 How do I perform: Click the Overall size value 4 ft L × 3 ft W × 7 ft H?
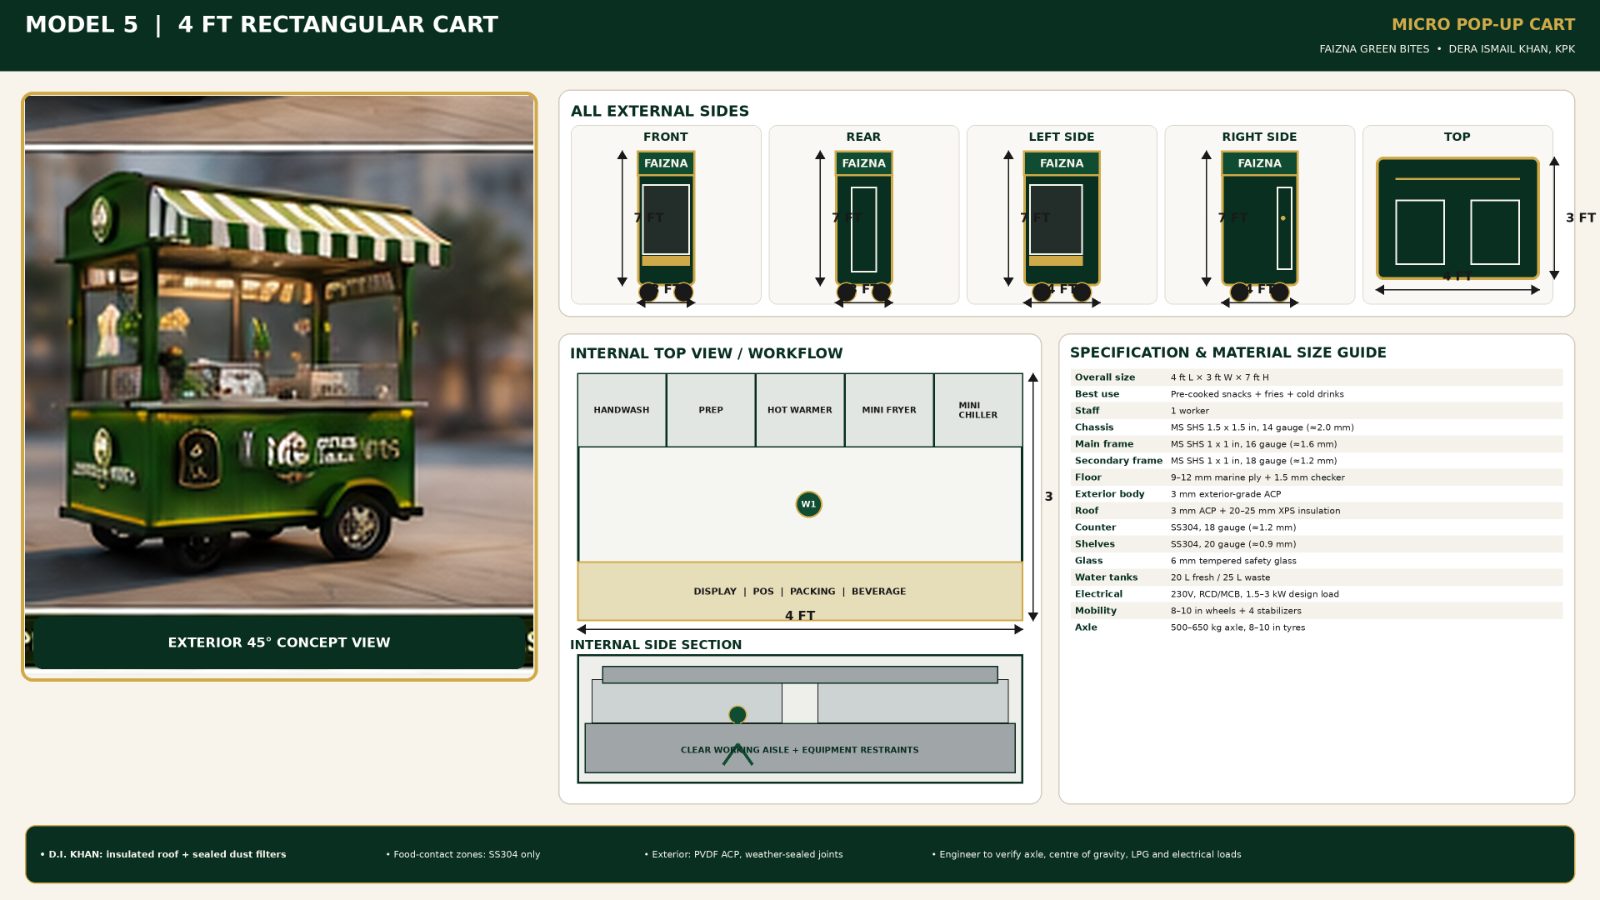(x=1220, y=377)
